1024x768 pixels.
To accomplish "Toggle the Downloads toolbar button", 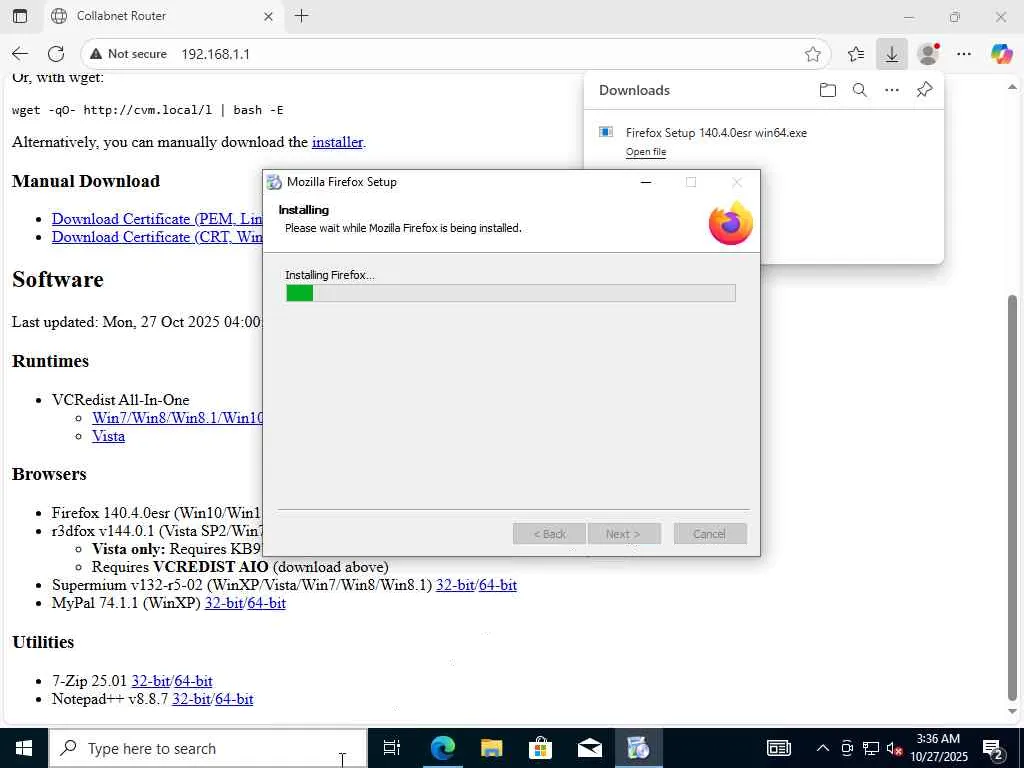I will point(891,54).
